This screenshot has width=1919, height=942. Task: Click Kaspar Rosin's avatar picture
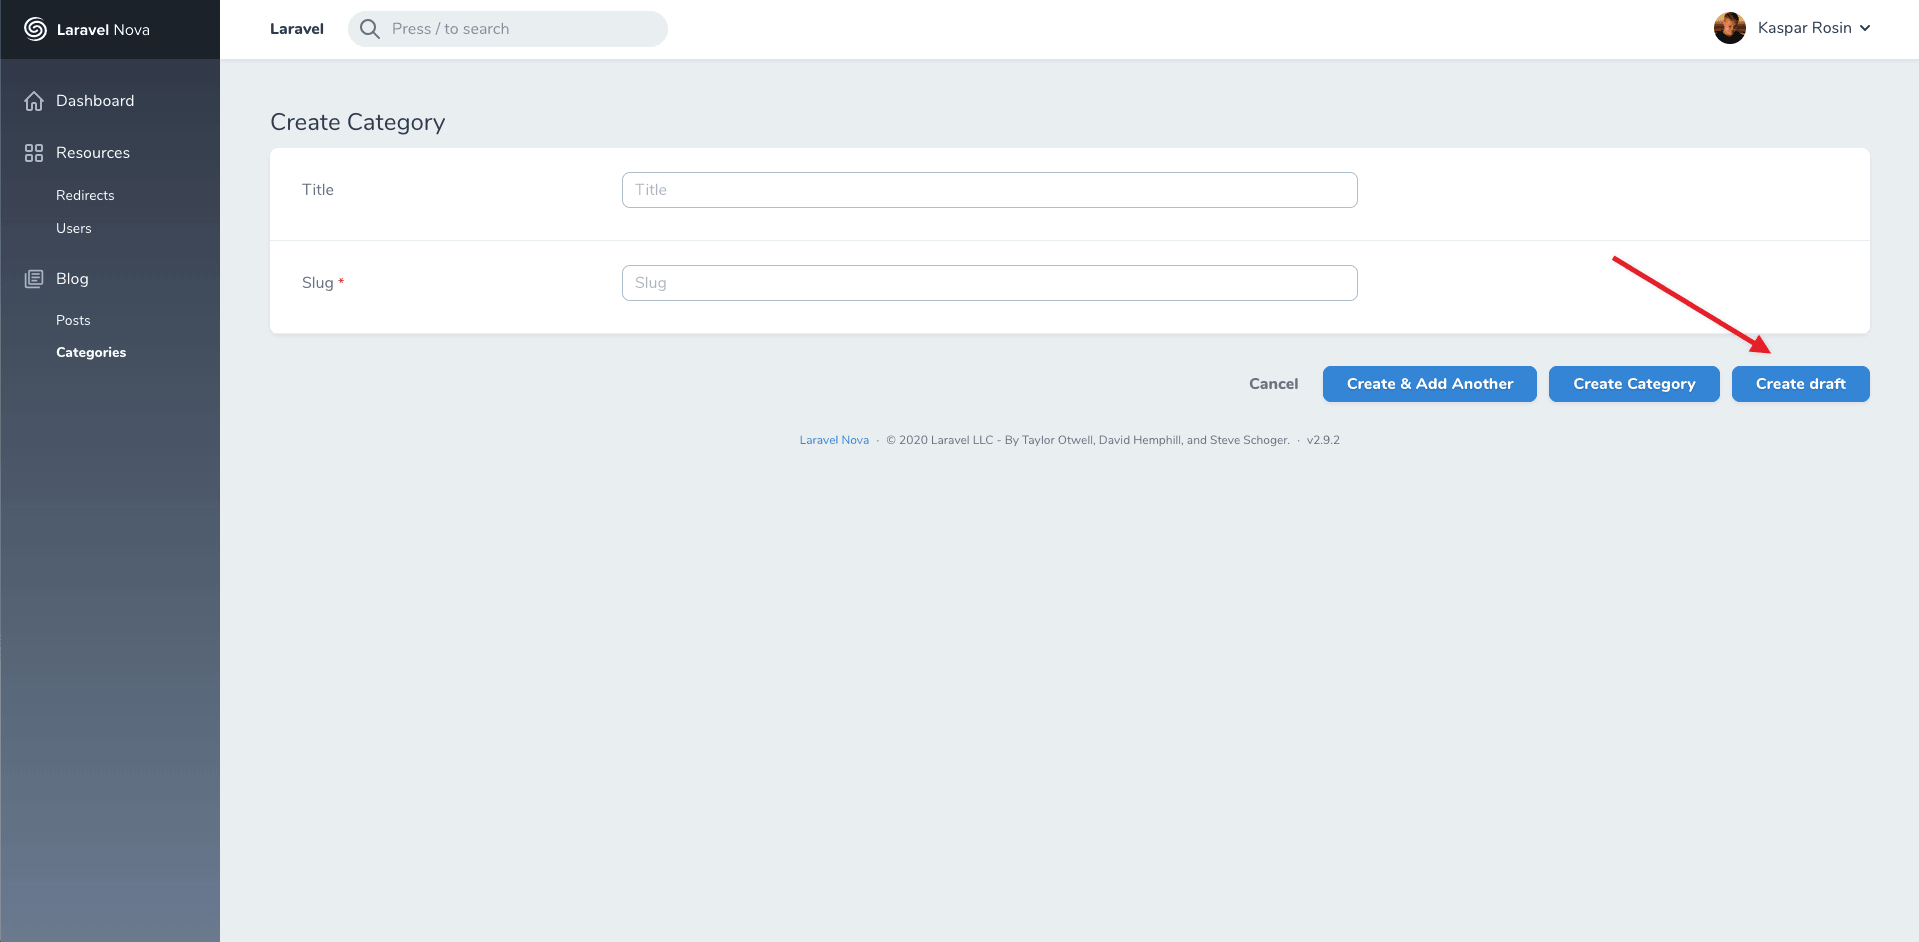(x=1730, y=28)
